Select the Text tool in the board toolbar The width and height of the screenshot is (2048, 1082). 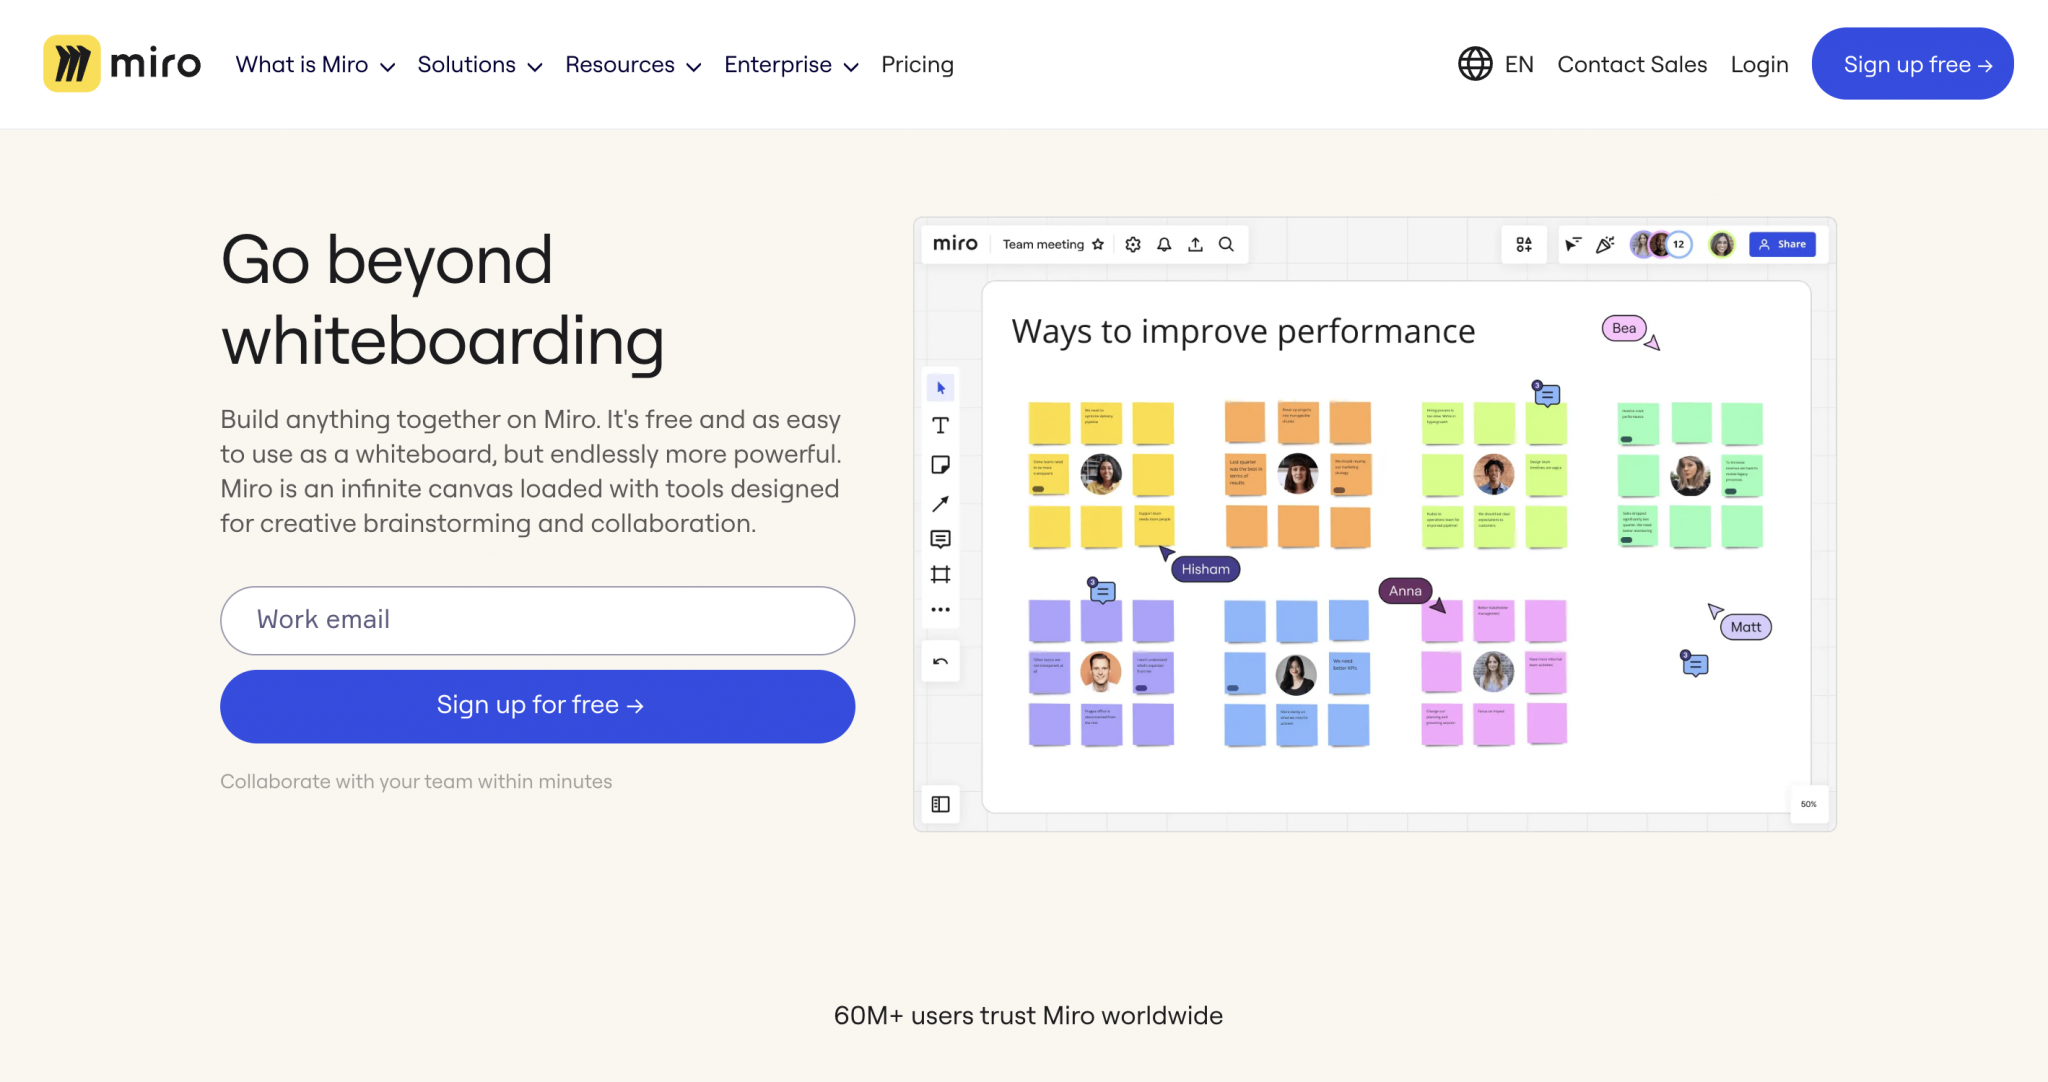point(940,424)
